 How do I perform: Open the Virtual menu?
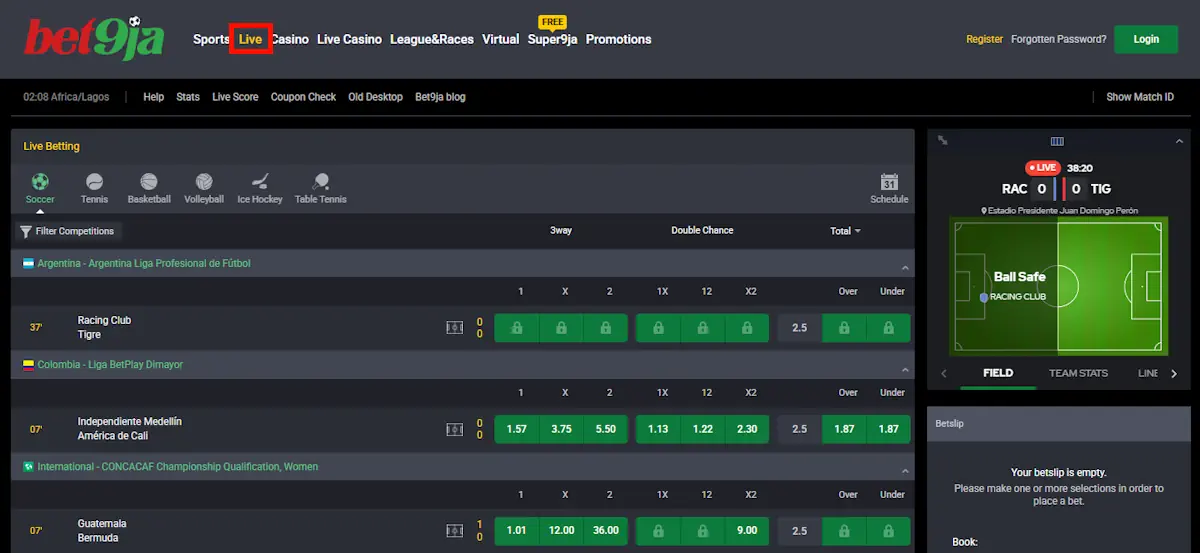point(500,39)
